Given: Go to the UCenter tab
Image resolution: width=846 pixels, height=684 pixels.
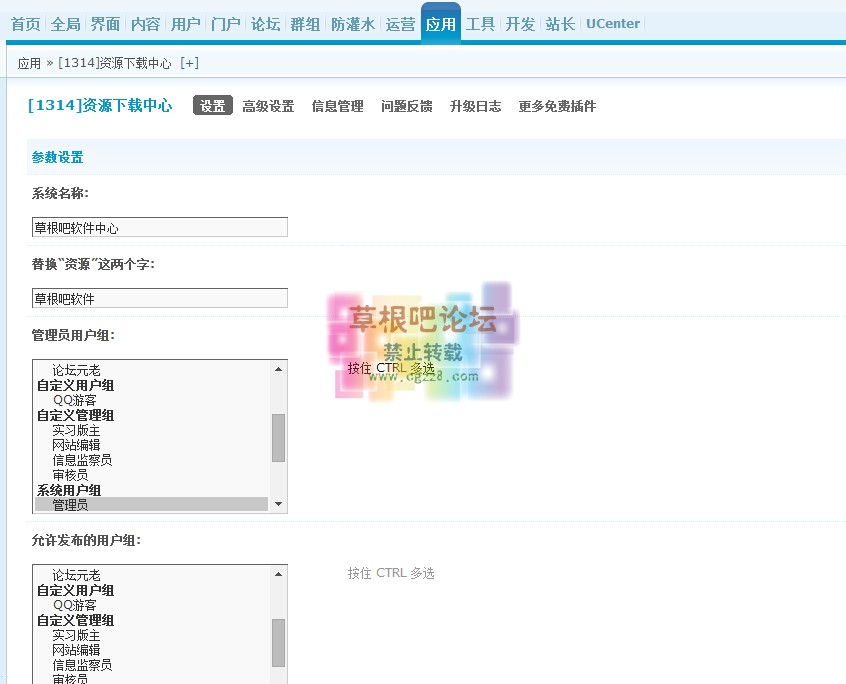Looking at the screenshot, I should click(612, 24).
